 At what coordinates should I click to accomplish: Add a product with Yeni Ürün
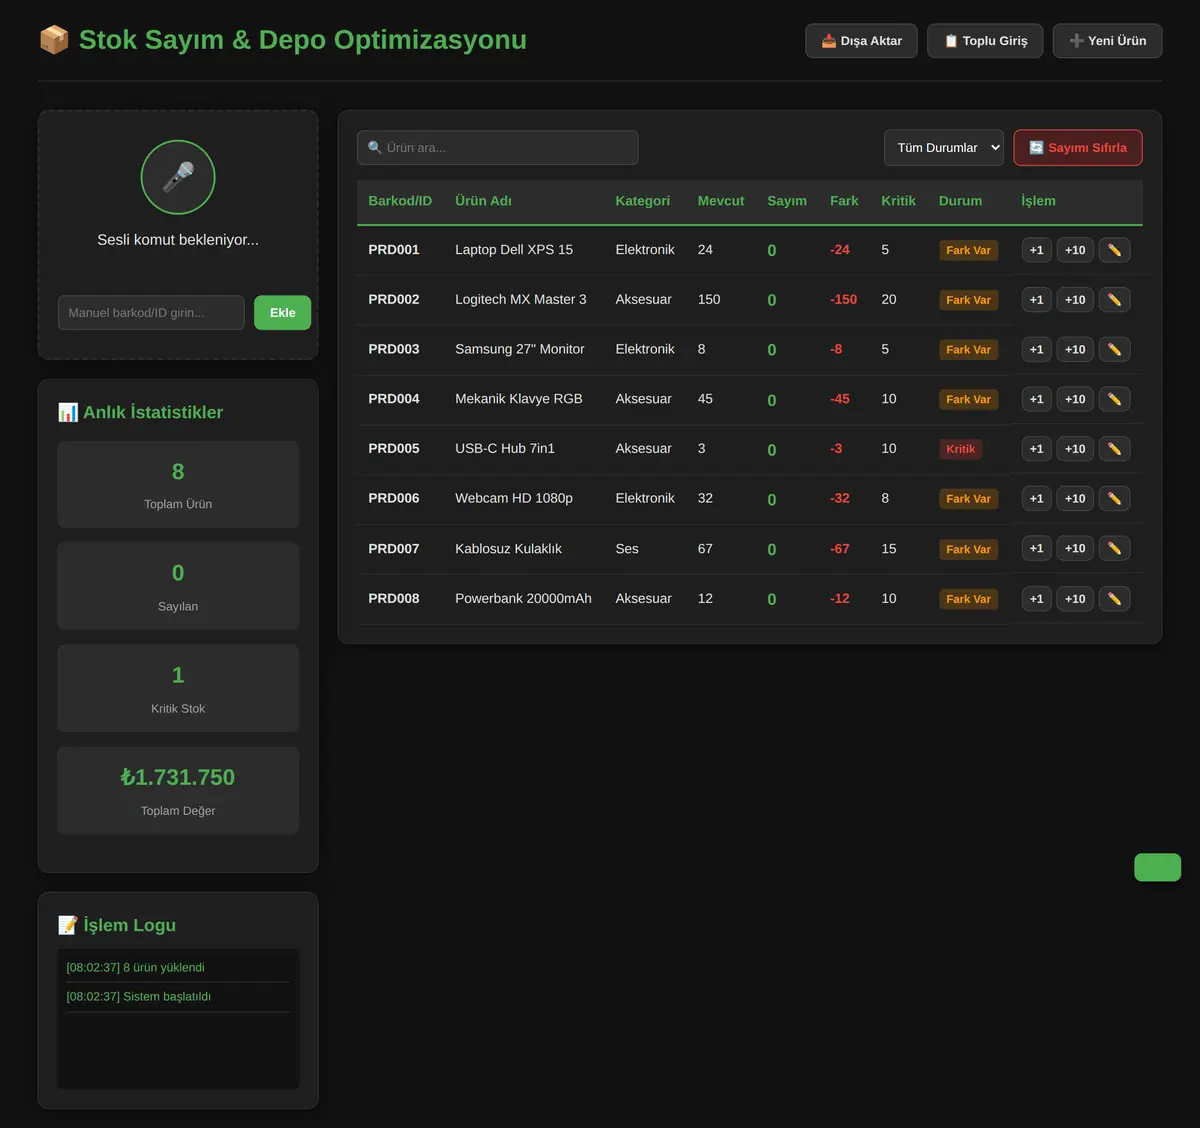pos(1107,41)
